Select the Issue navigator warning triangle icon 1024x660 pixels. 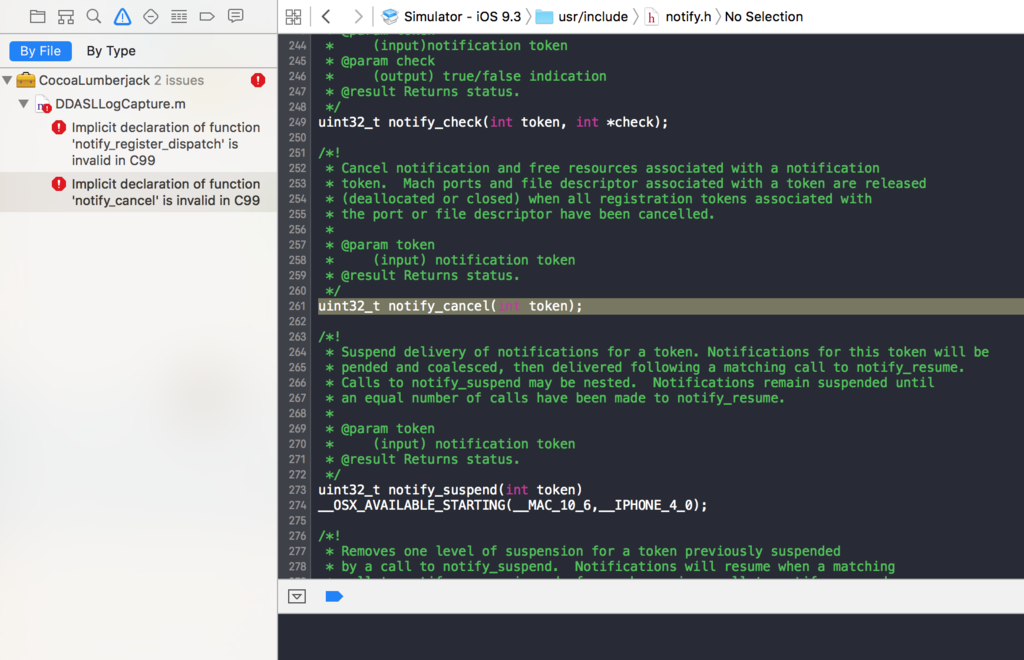tap(122, 16)
